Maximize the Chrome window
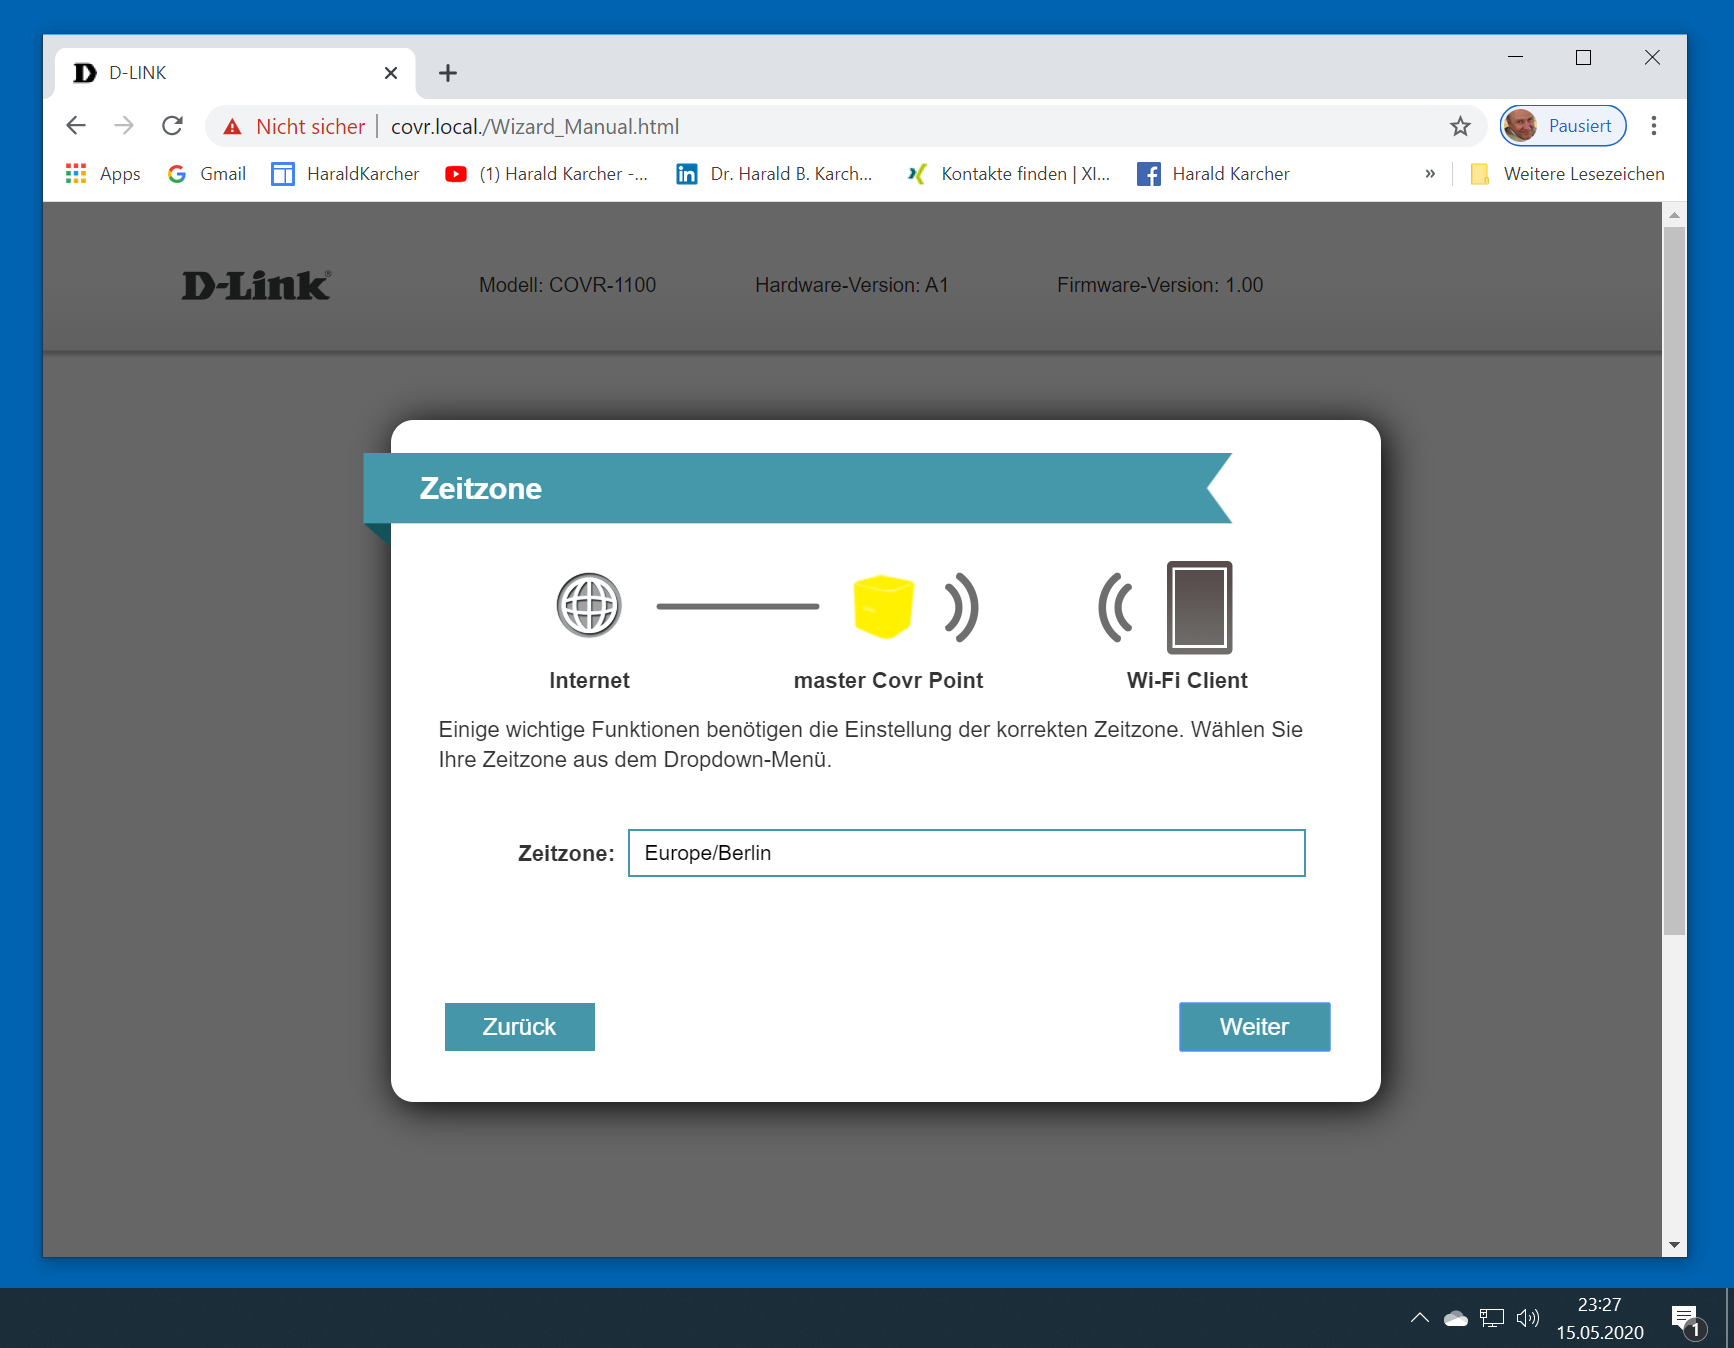The image size is (1734, 1348). tap(1584, 57)
